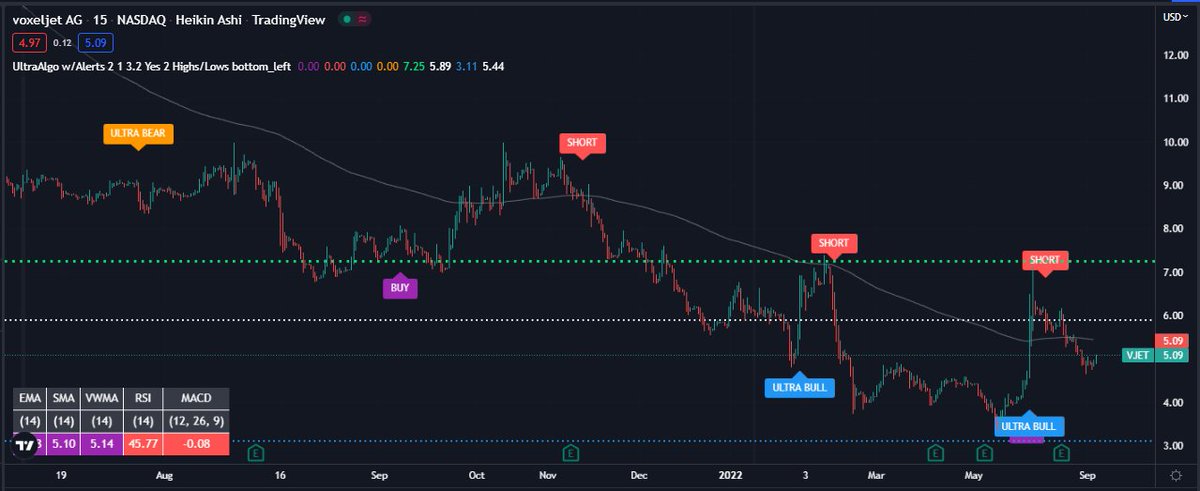The image size is (1200, 491).
Task: Click the -0.08 MACD value cell
Action: tap(197, 444)
